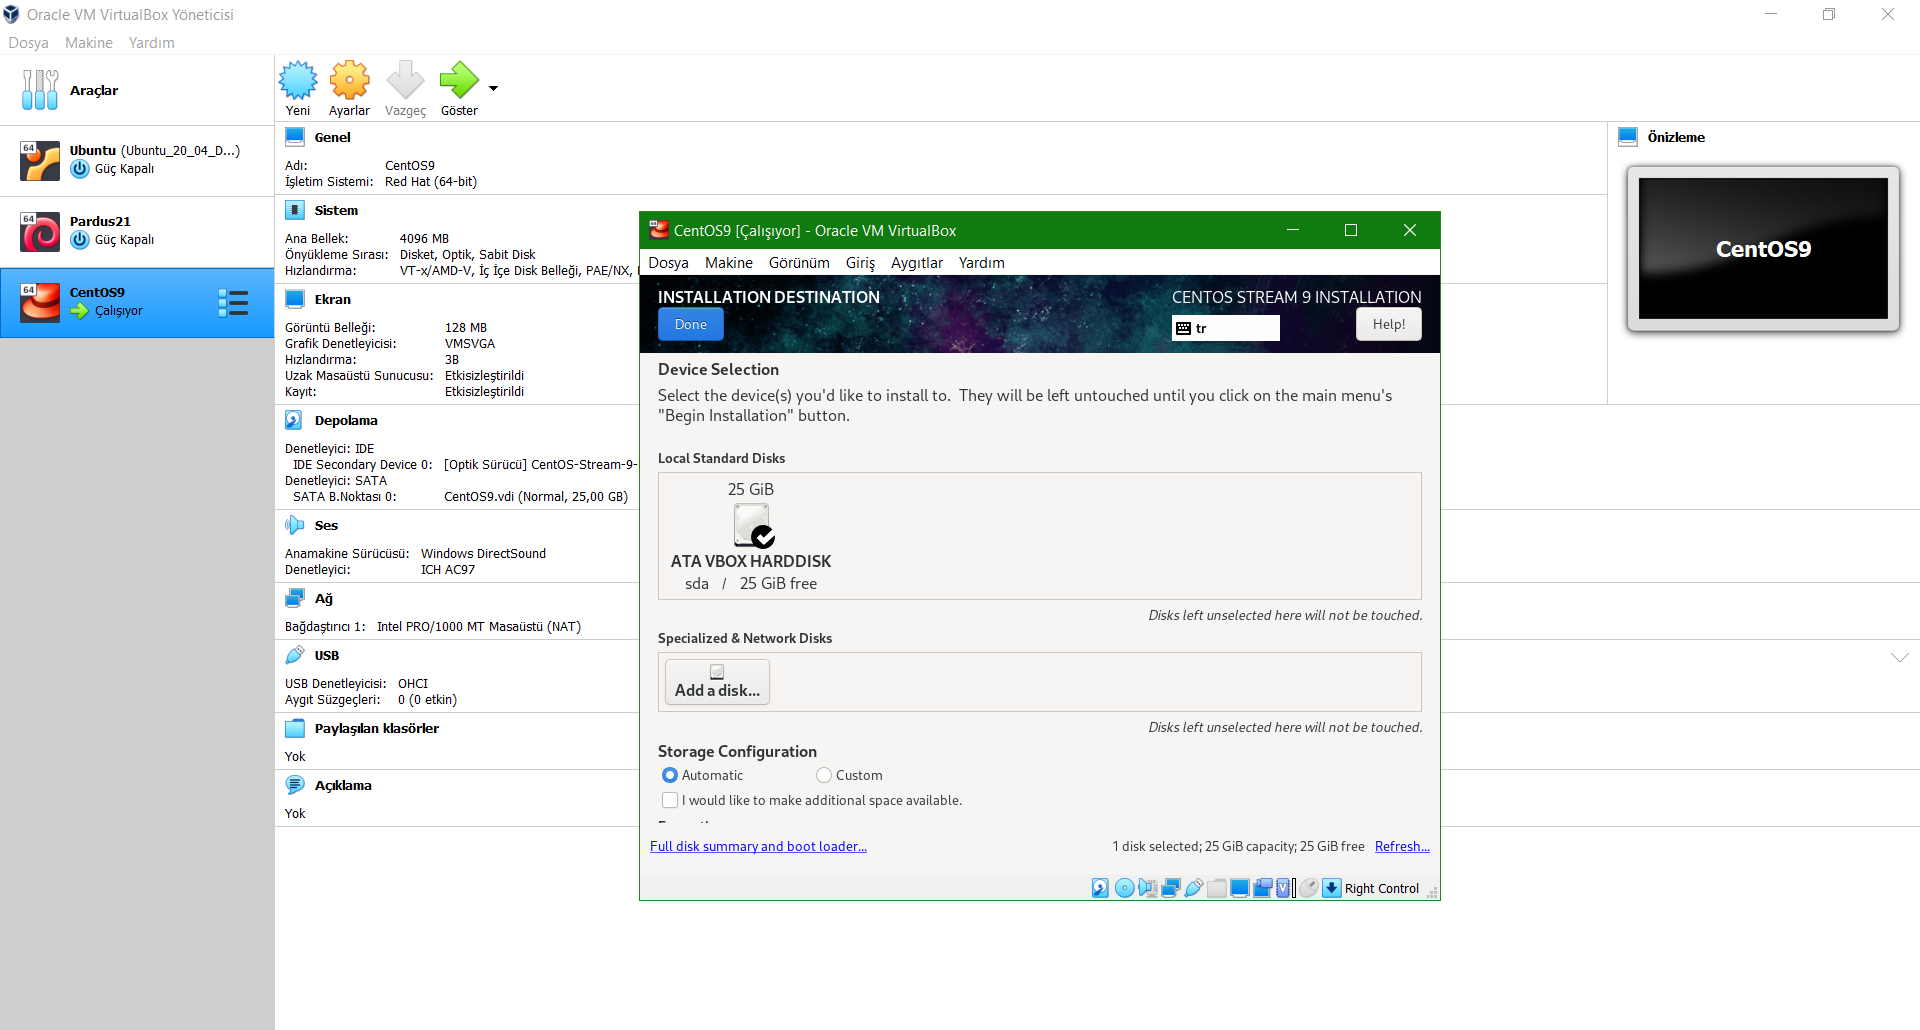The width and height of the screenshot is (1920, 1030).
Task: Click shared folders status bar icon
Action: point(1217,888)
